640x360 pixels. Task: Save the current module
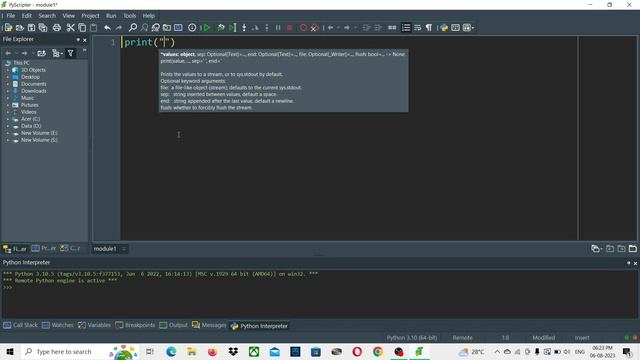[31, 28]
